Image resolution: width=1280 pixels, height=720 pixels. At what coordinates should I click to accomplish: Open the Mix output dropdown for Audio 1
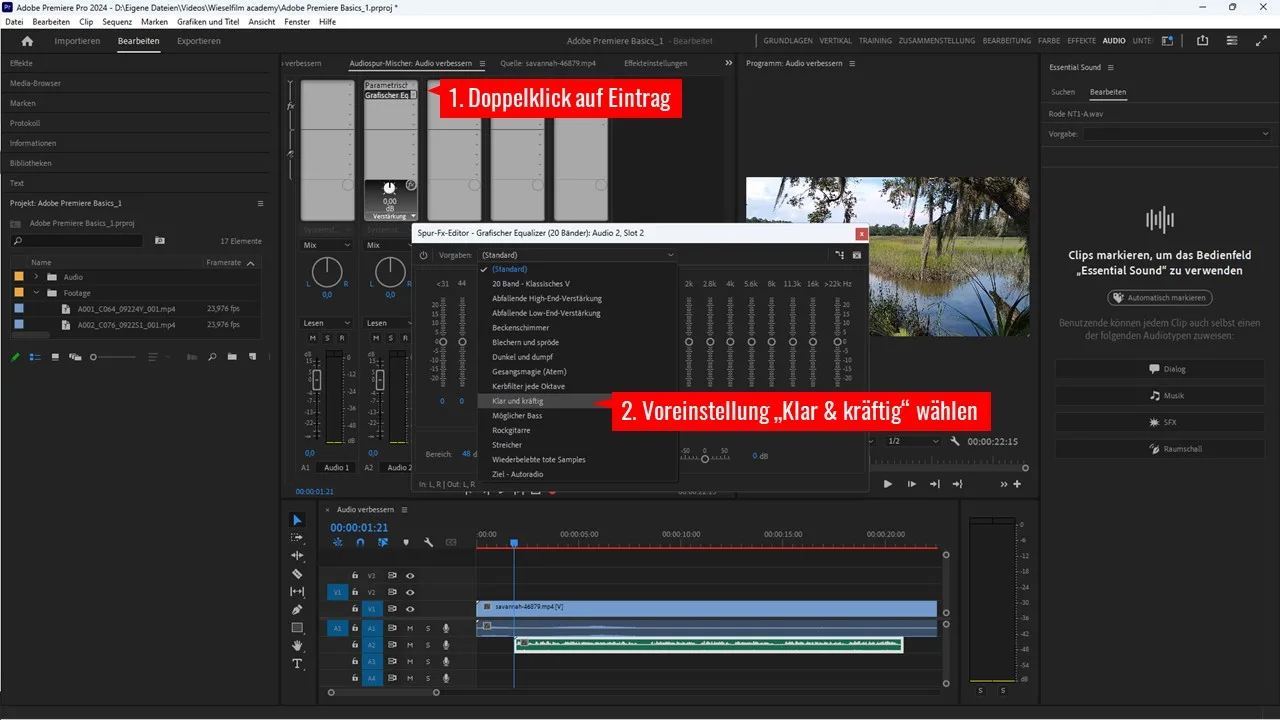point(327,245)
